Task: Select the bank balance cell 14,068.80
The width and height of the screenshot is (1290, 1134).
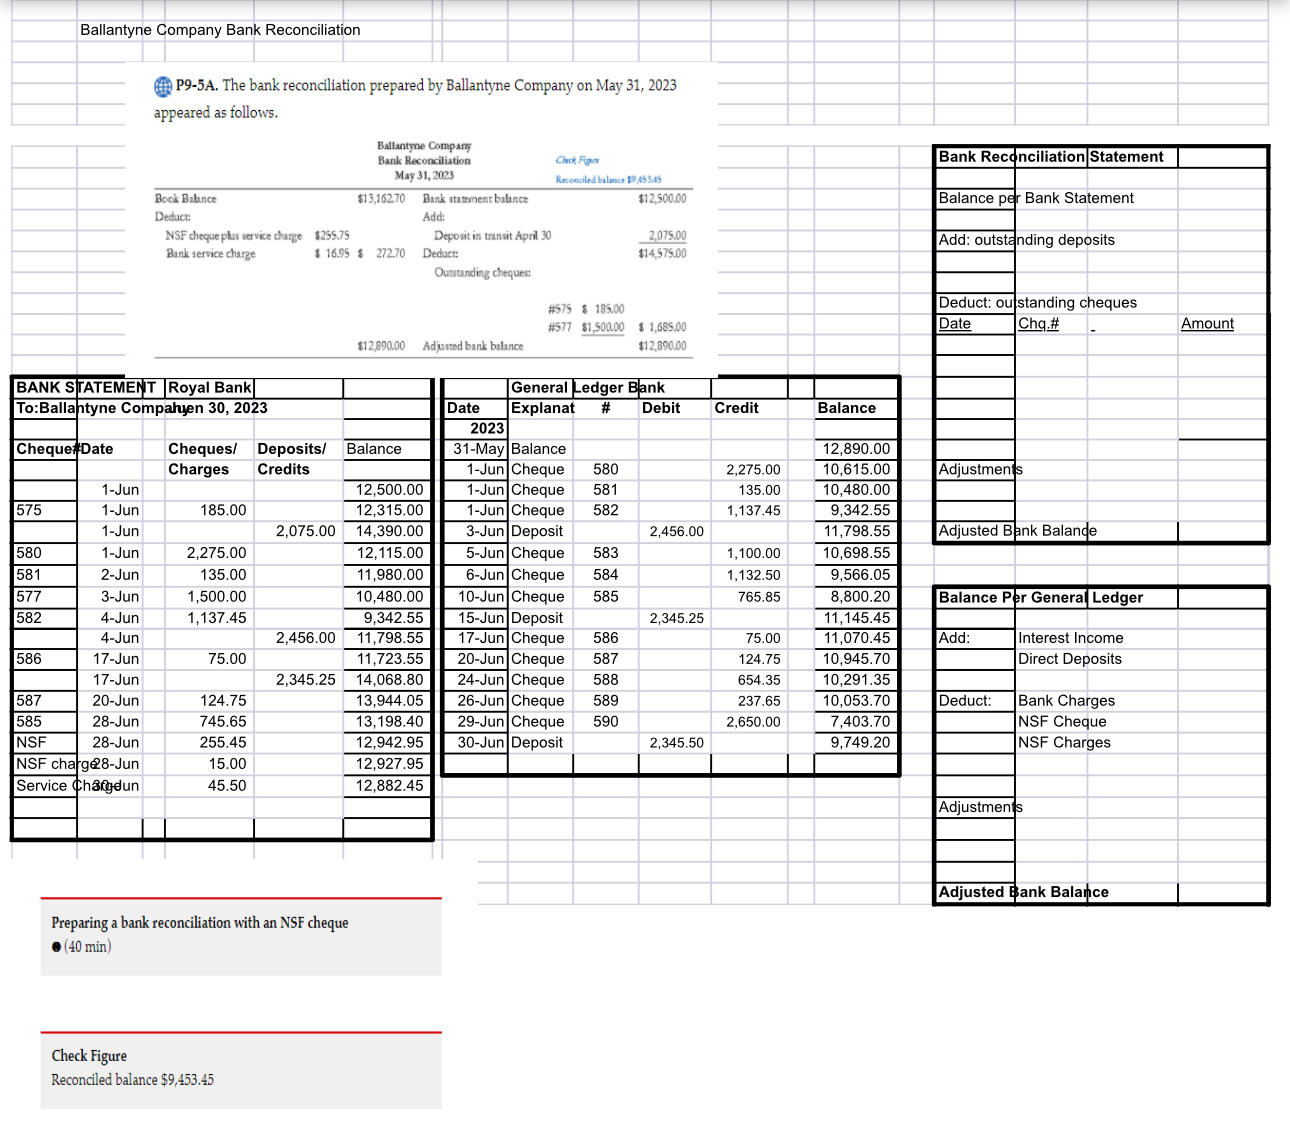Action: (x=389, y=680)
